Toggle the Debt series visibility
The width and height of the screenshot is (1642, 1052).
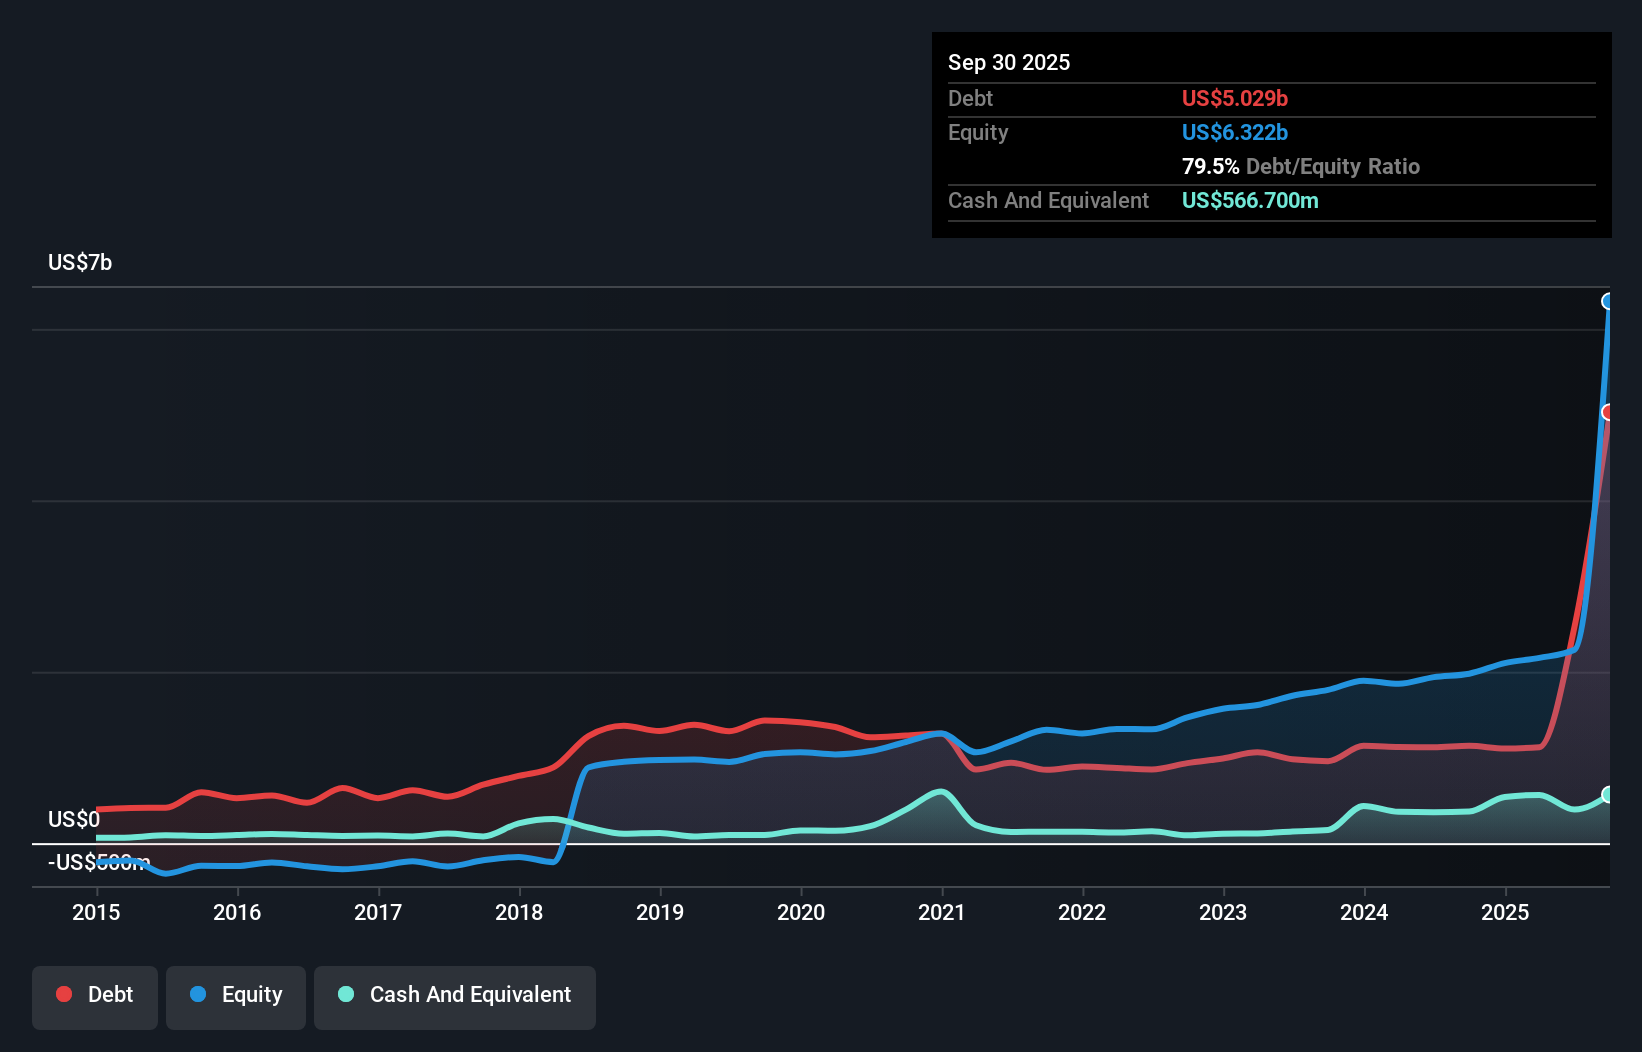(x=95, y=995)
